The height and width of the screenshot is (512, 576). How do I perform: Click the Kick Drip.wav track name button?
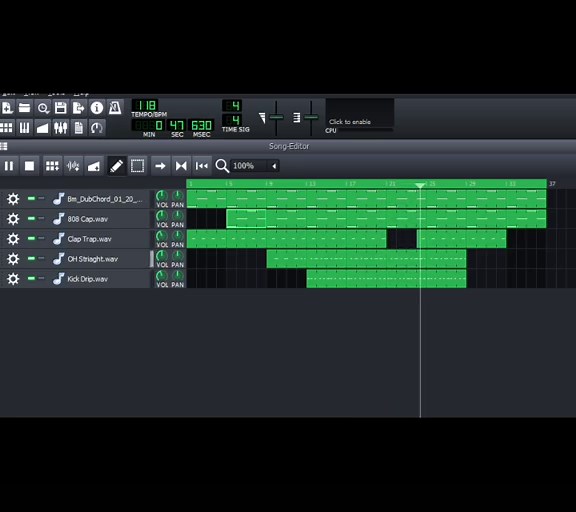click(100, 279)
